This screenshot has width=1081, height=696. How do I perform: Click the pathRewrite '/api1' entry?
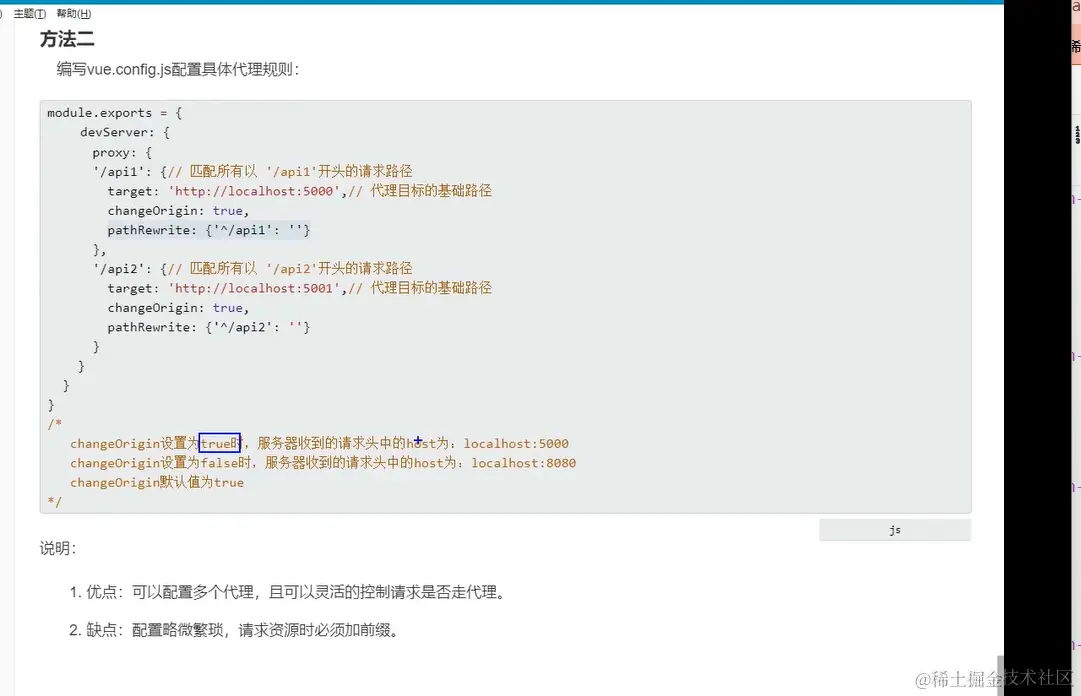208,229
